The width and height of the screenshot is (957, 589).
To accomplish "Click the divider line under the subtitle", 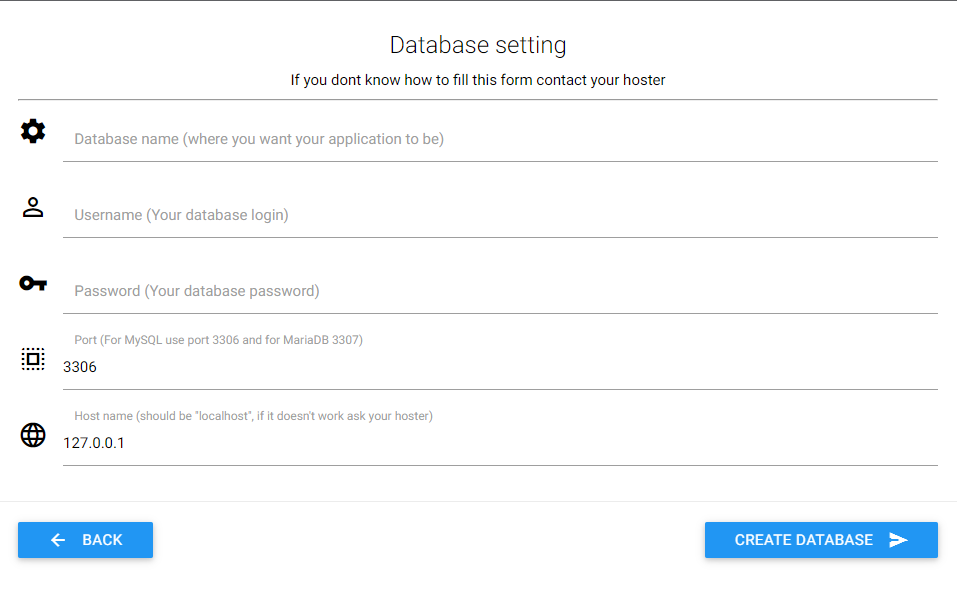I will [478, 99].
